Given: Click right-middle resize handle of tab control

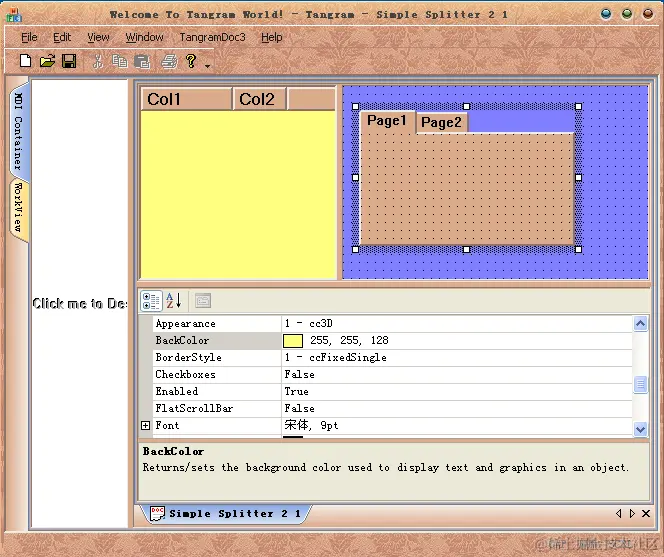Looking at the screenshot, I should coord(578,177).
